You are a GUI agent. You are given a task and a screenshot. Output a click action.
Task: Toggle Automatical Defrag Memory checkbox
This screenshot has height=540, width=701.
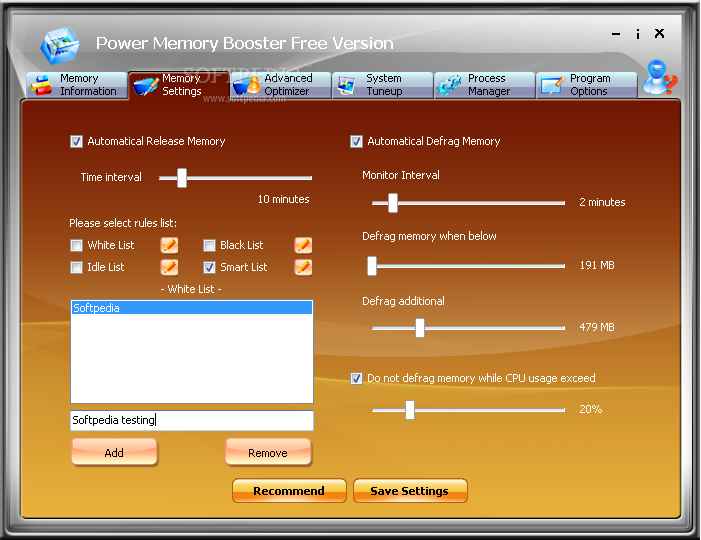tap(356, 142)
